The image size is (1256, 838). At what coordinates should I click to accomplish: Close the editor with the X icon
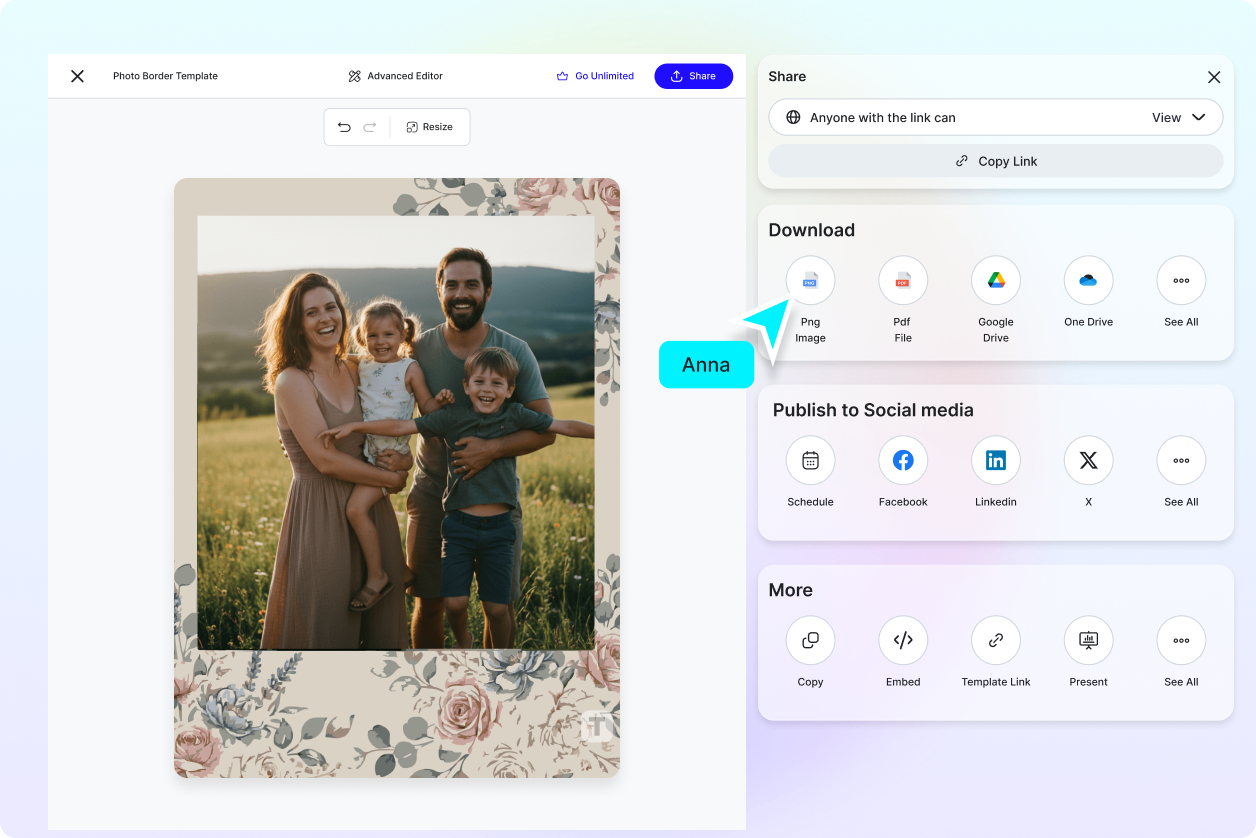point(77,76)
